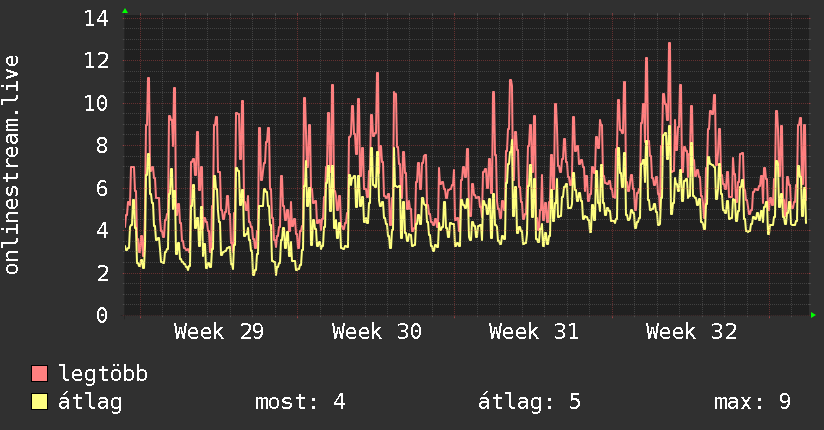Select the Week 32 axis label

click(691, 332)
